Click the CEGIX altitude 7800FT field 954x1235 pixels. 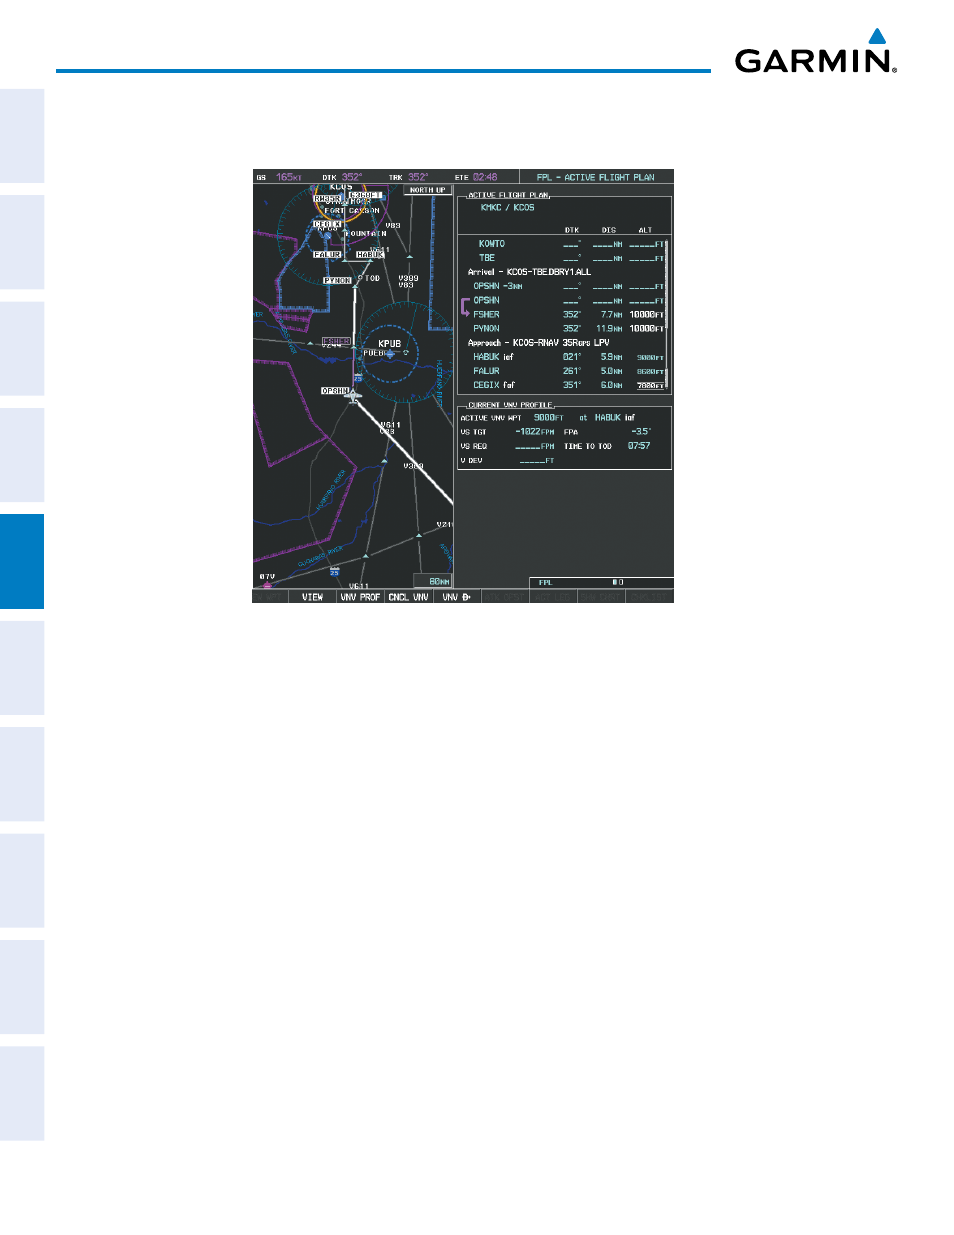pyautogui.click(x=650, y=385)
